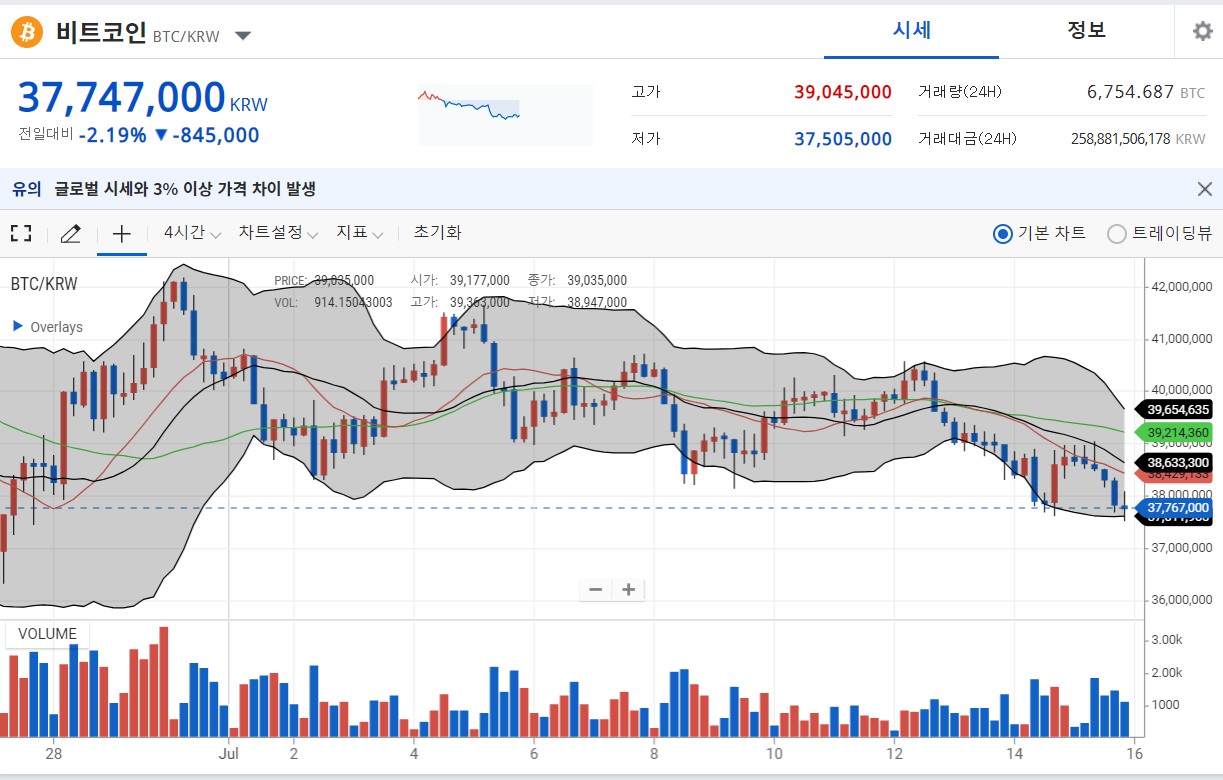Click the 24H volume 6,754.687
This screenshot has width=1223, height=780.
[x=1130, y=92]
